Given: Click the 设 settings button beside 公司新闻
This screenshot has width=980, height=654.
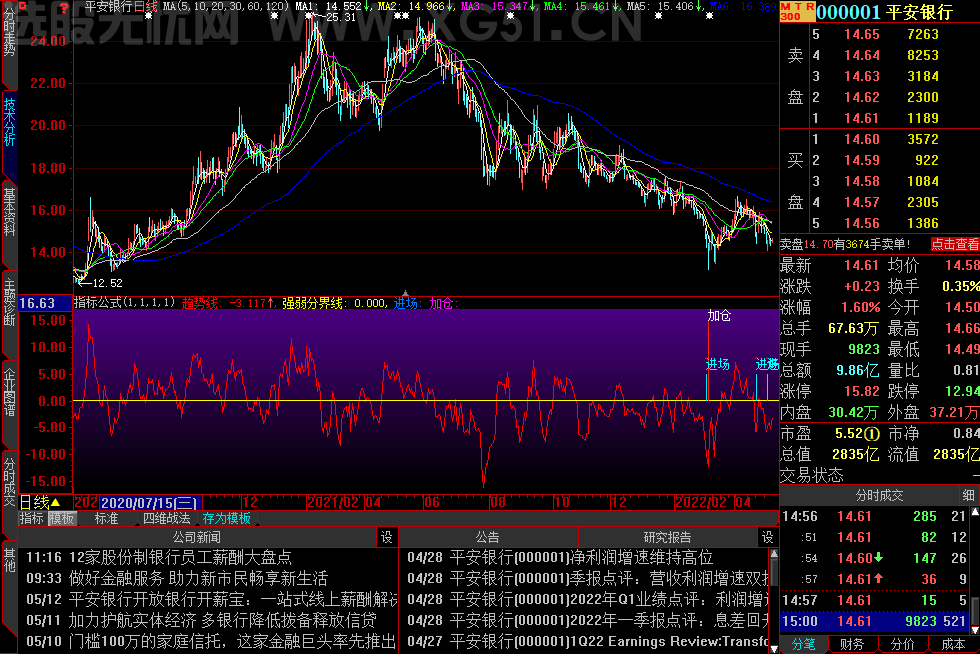Looking at the screenshot, I should (x=387, y=537).
